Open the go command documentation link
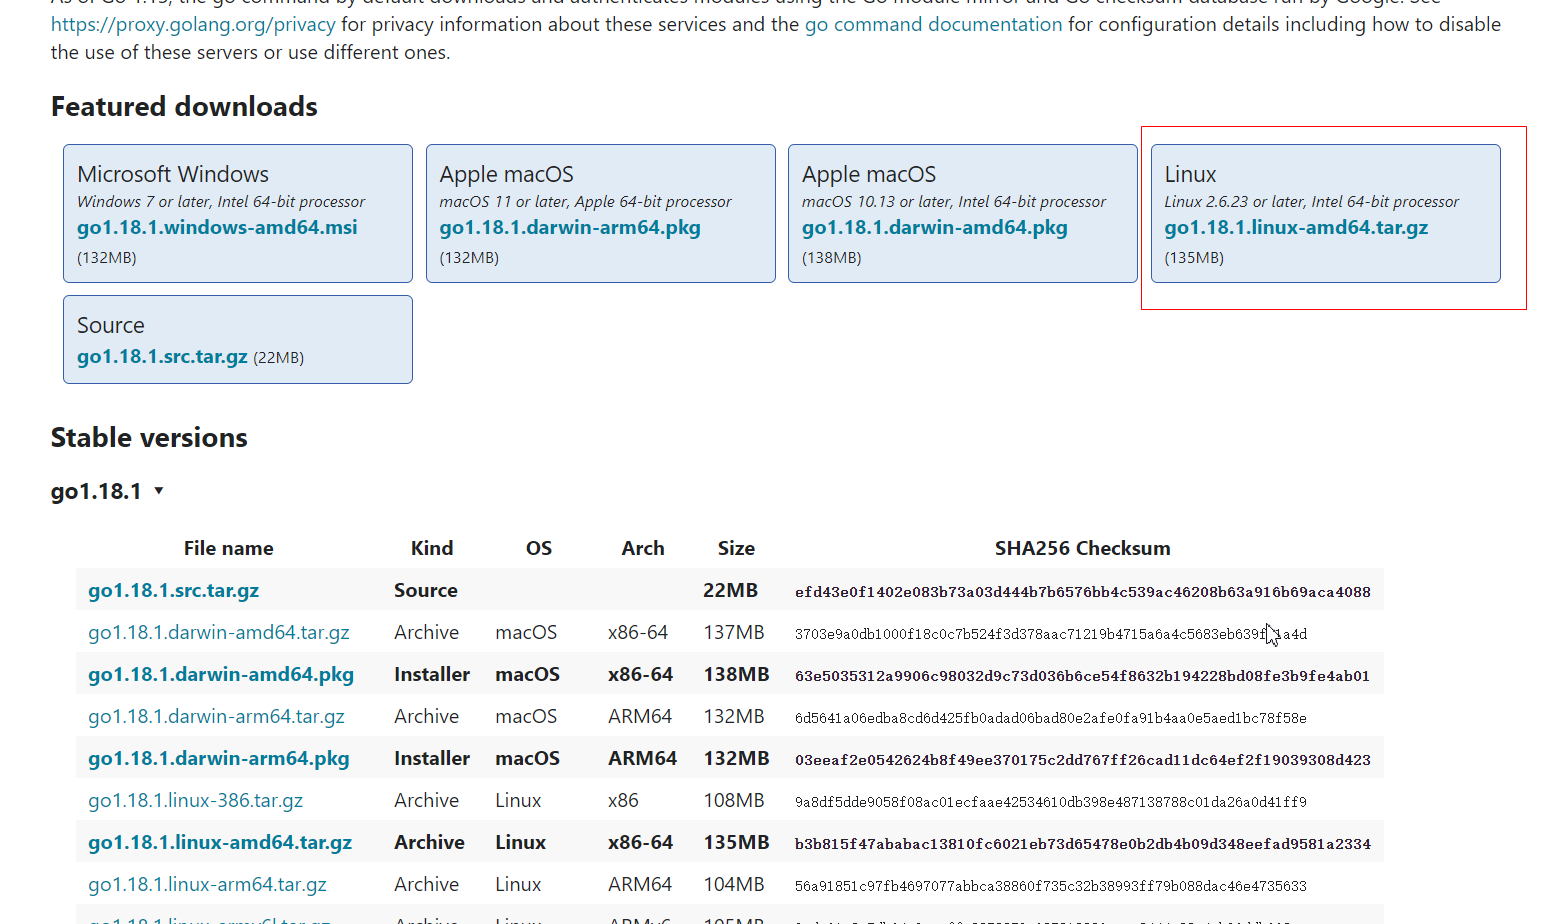 [933, 24]
